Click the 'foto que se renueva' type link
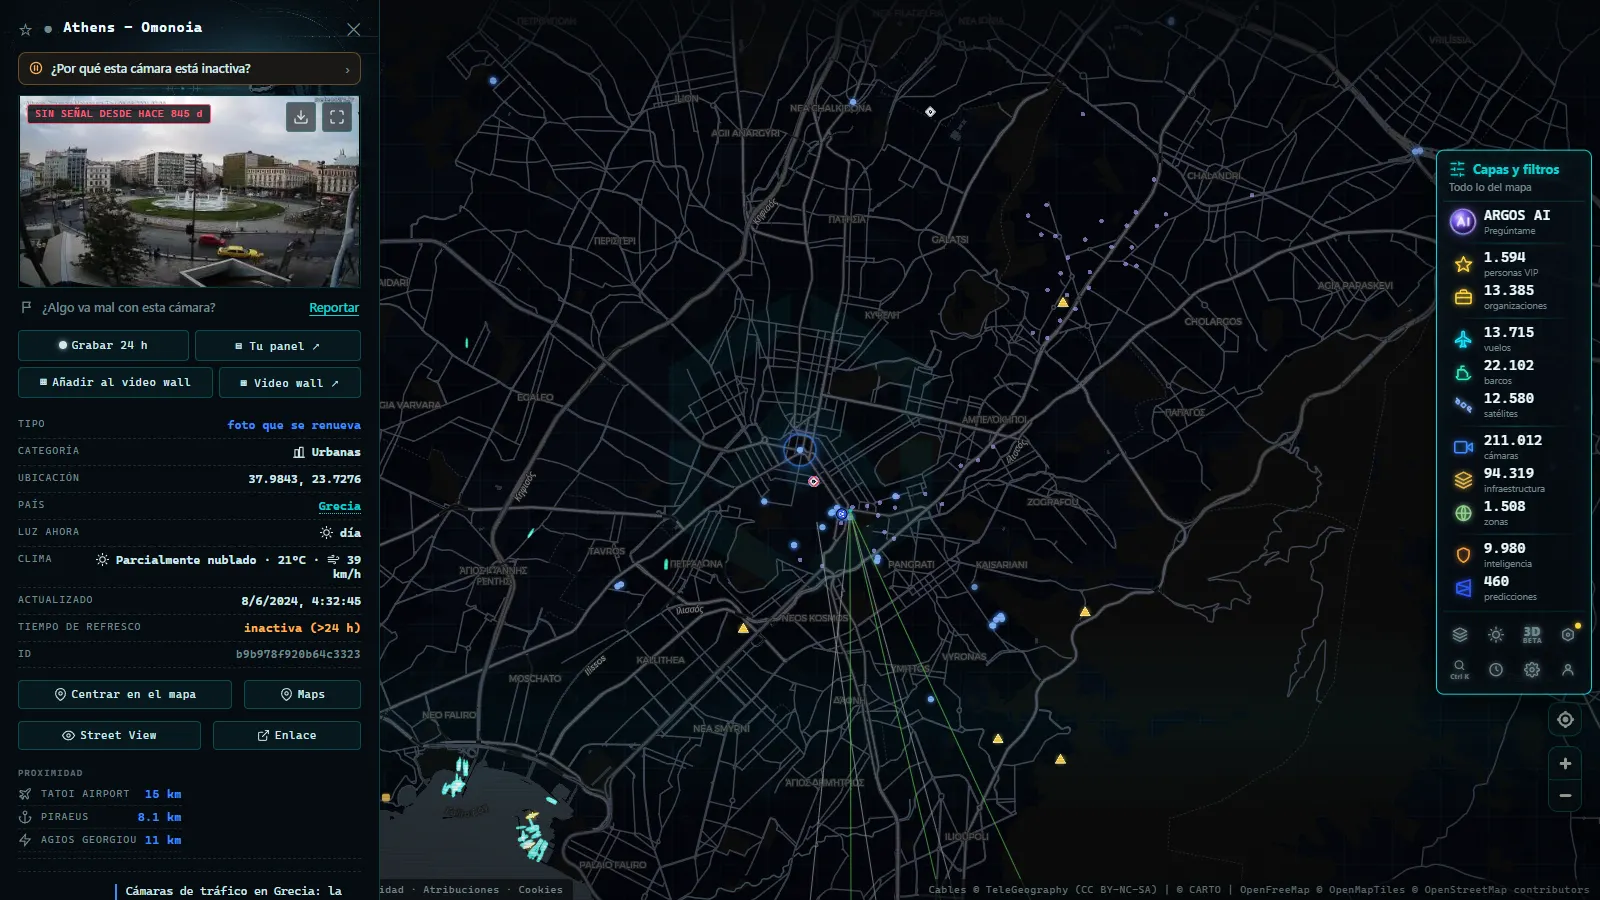 click(294, 425)
